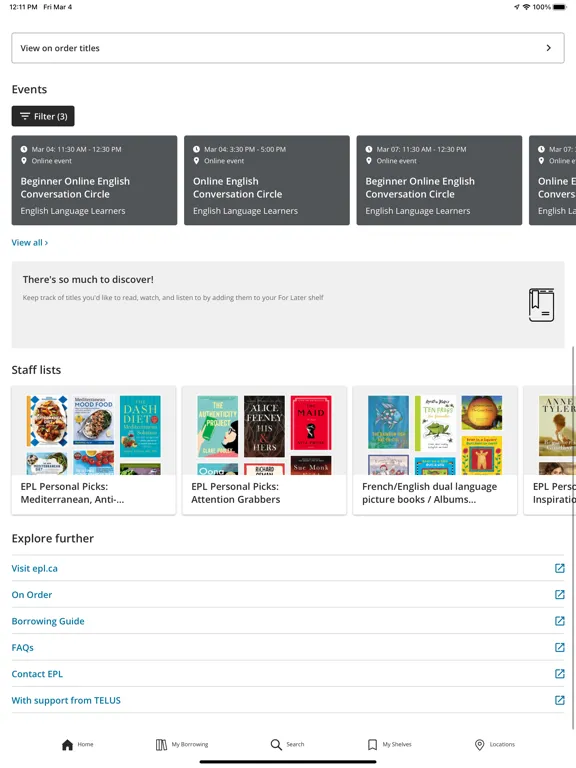Click the Explore further heading

(x=52, y=538)
